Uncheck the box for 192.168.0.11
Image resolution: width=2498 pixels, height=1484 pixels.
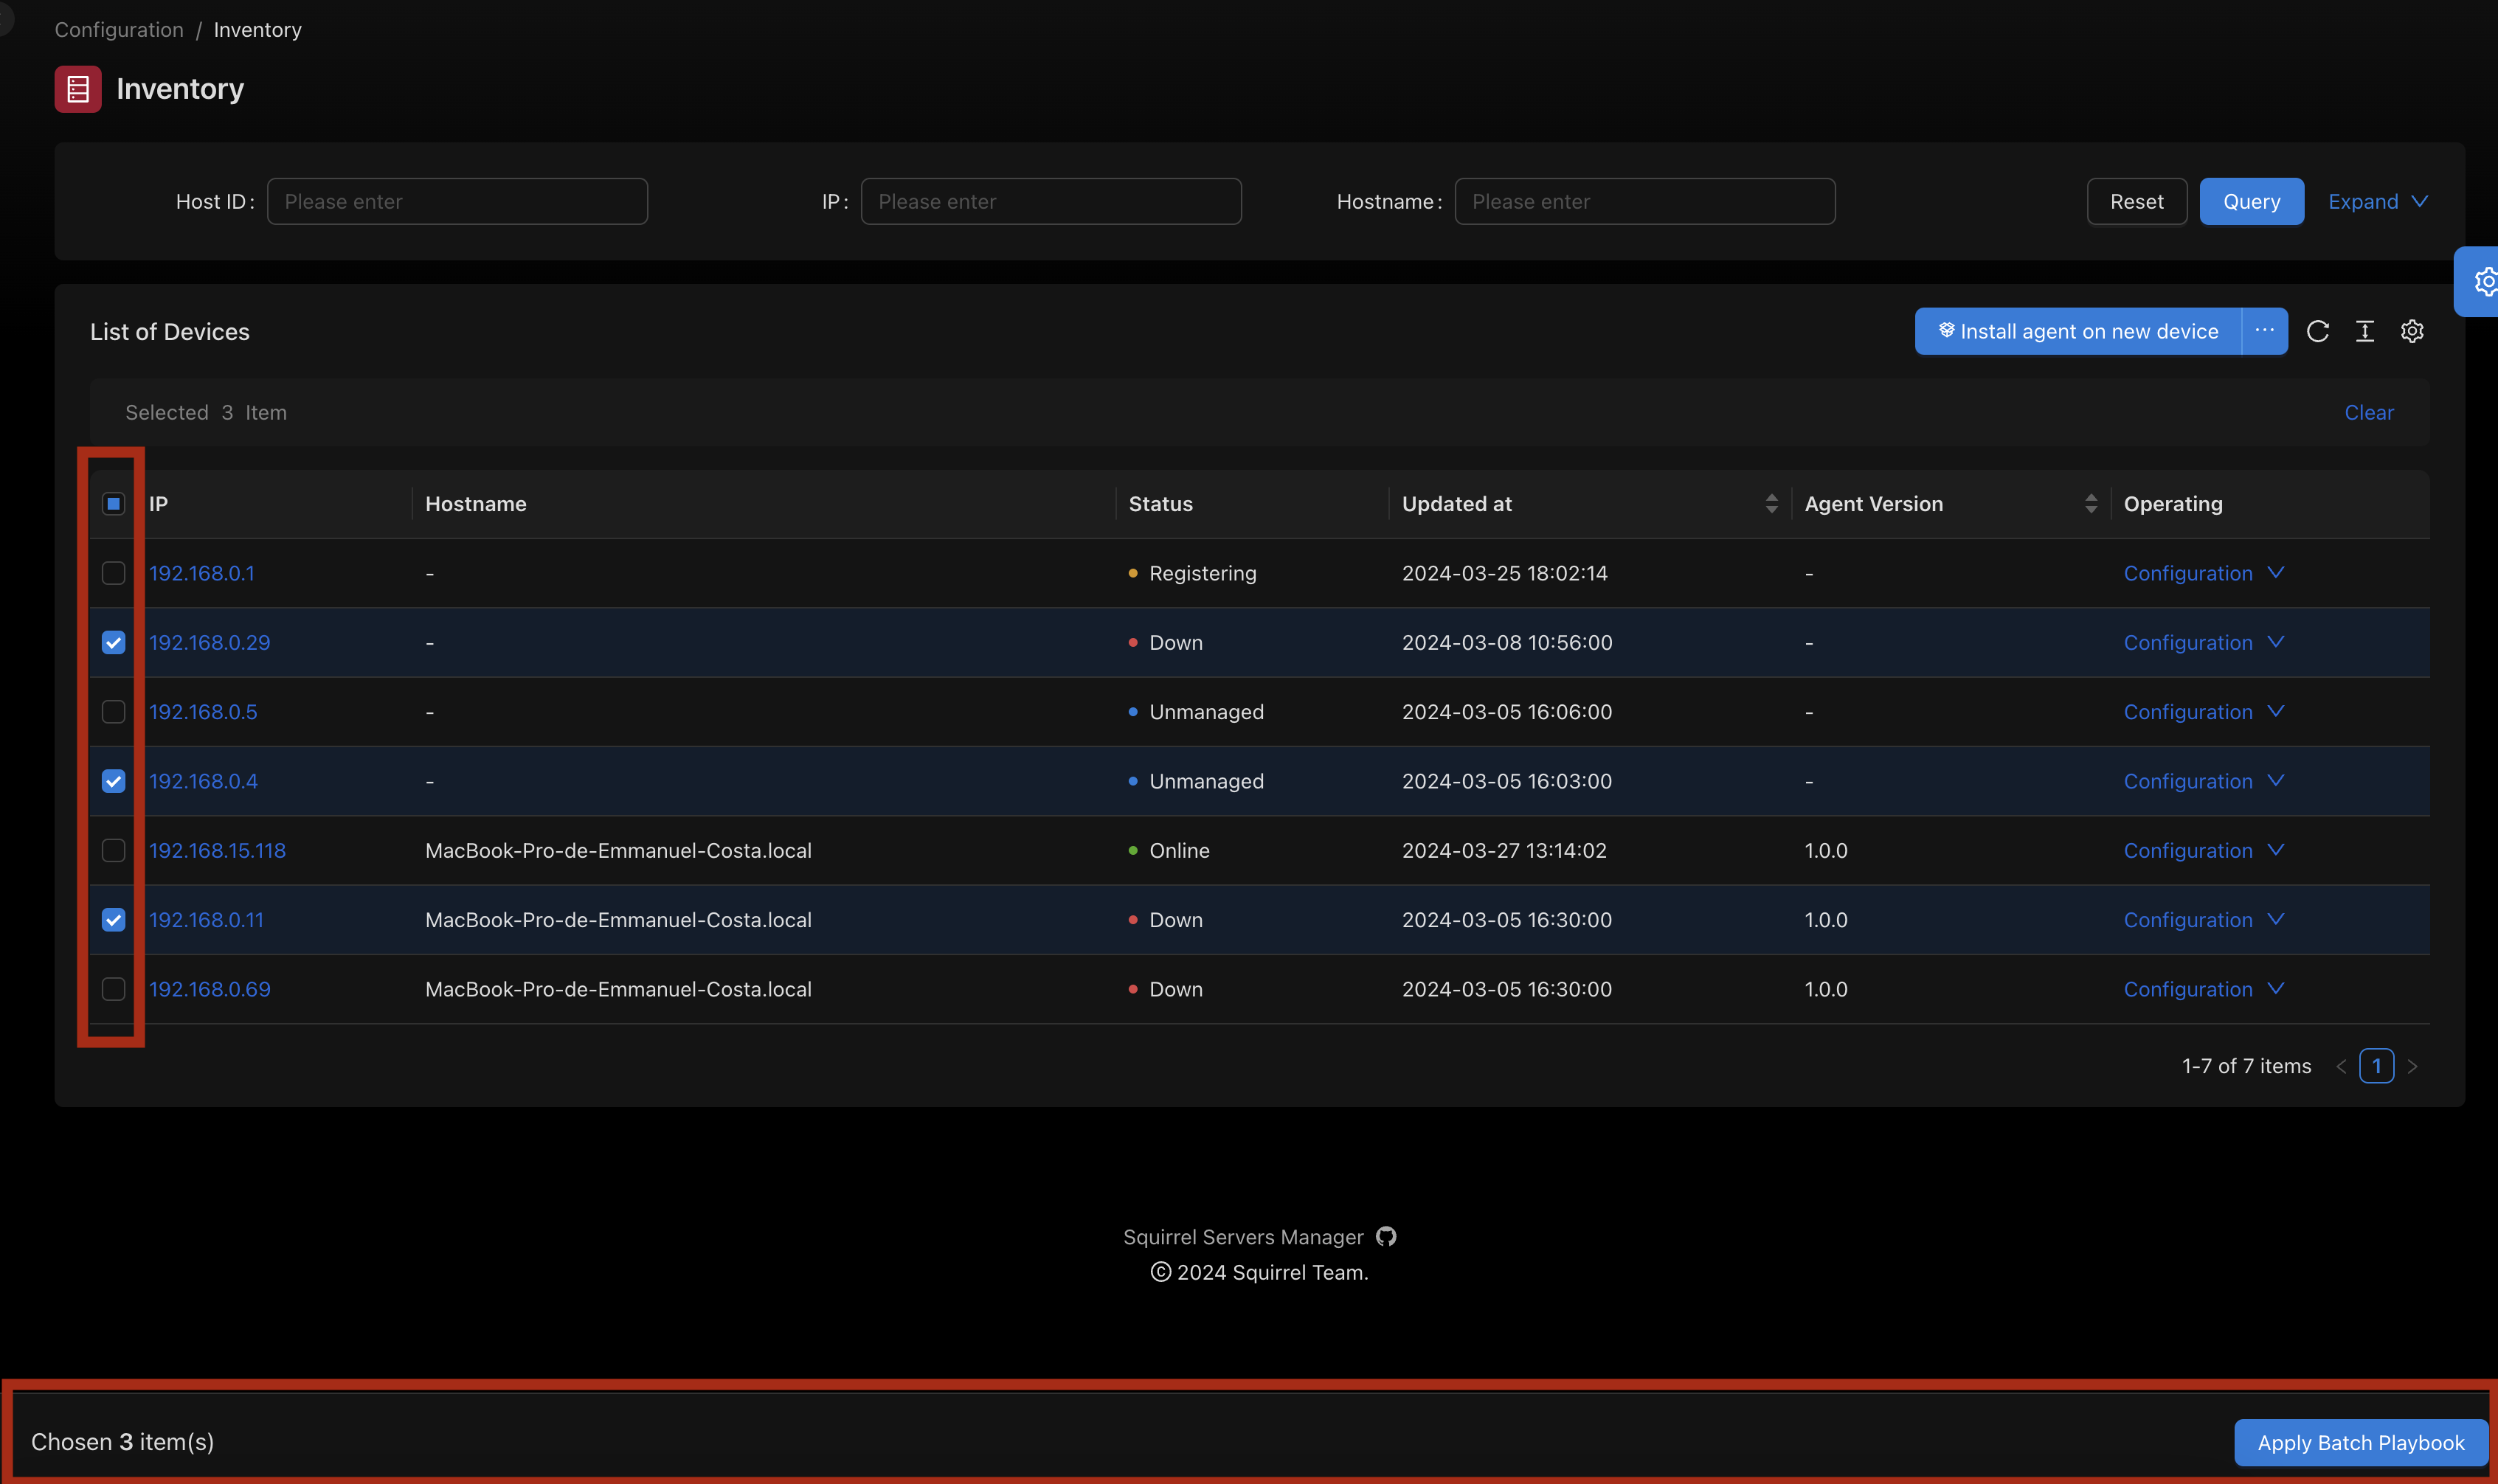pos(113,919)
